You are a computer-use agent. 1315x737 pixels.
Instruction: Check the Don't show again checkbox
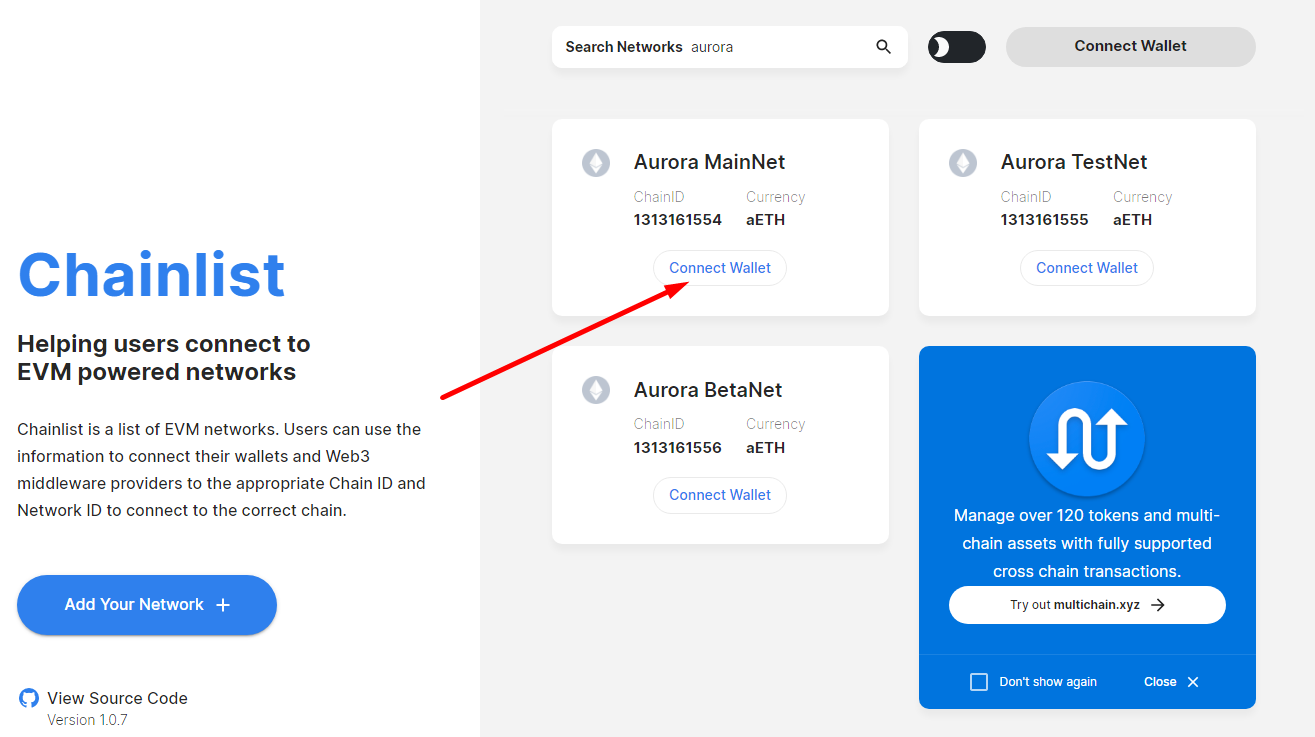click(x=979, y=682)
